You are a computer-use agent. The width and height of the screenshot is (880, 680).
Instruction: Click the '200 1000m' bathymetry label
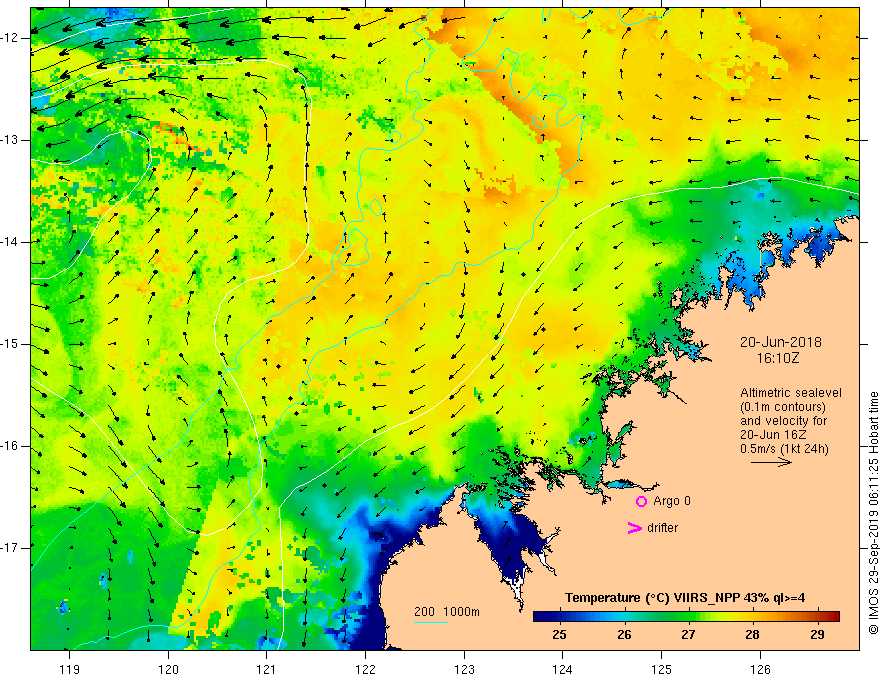click(447, 612)
